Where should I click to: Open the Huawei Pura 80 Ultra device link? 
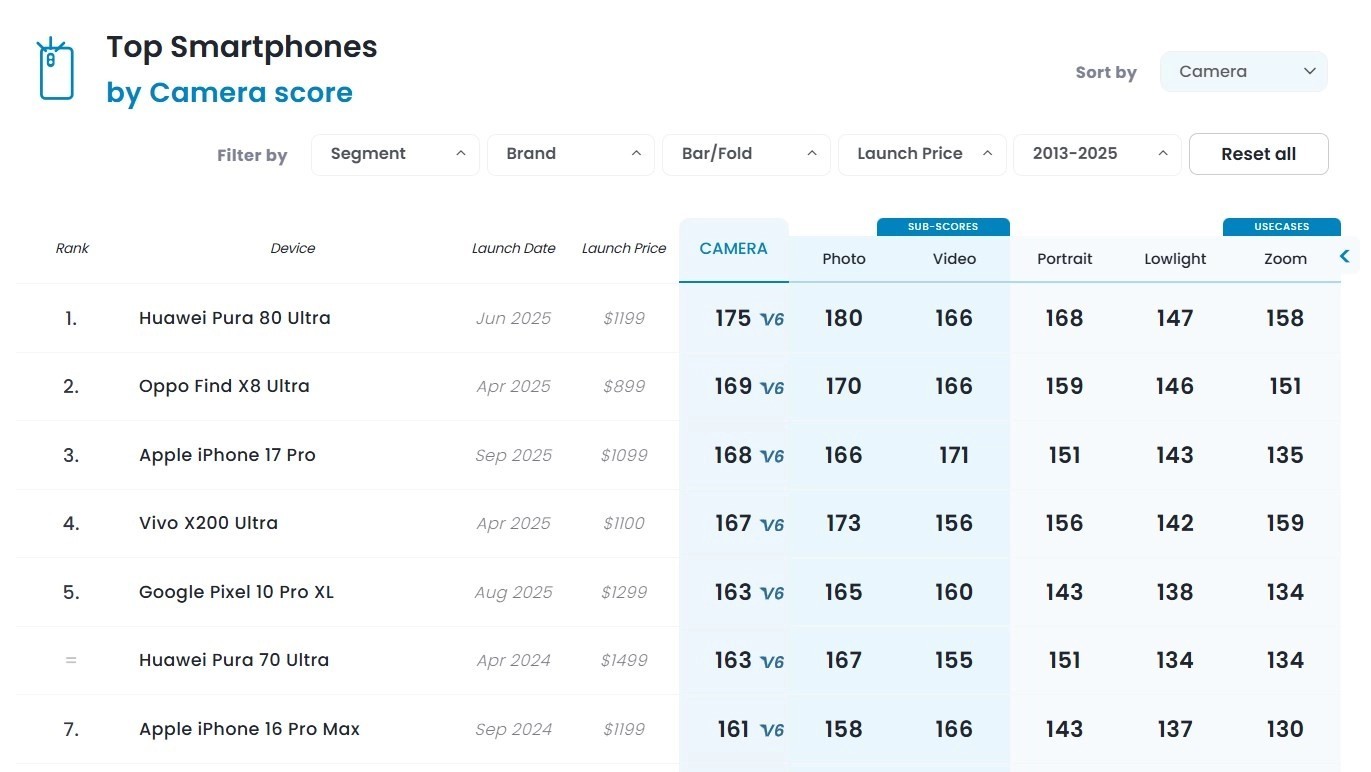point(234,318)
